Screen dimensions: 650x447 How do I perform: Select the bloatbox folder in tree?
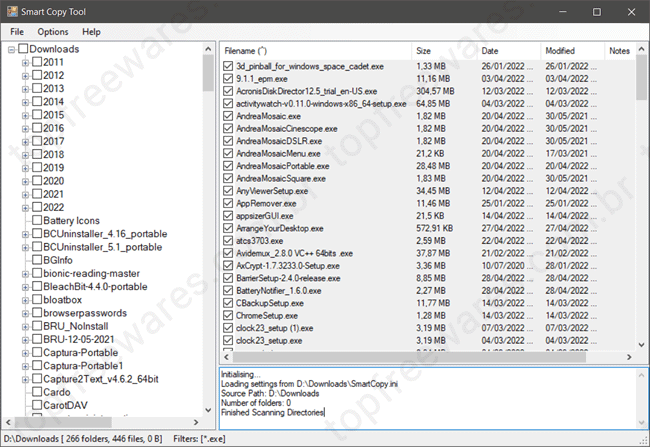(62, 299)
